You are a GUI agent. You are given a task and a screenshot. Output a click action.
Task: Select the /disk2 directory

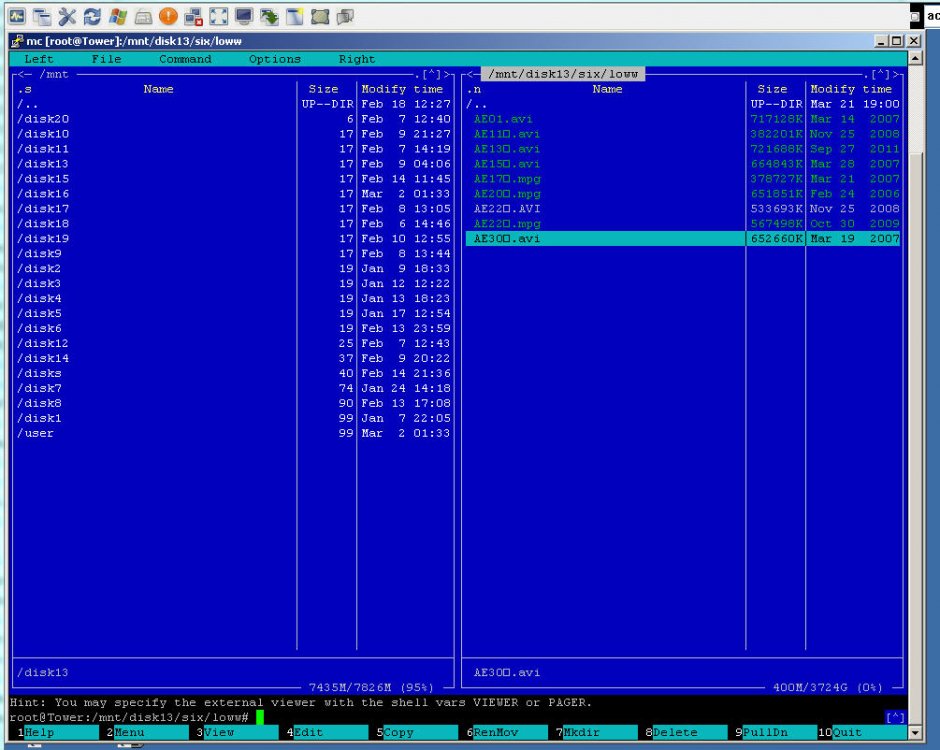click(234, 269)
